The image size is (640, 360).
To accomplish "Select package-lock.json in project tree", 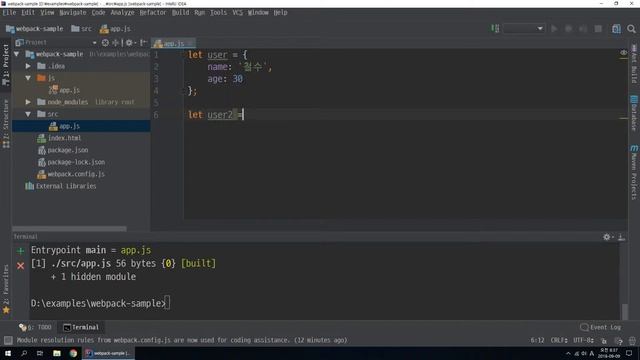I will coord(71,162).
